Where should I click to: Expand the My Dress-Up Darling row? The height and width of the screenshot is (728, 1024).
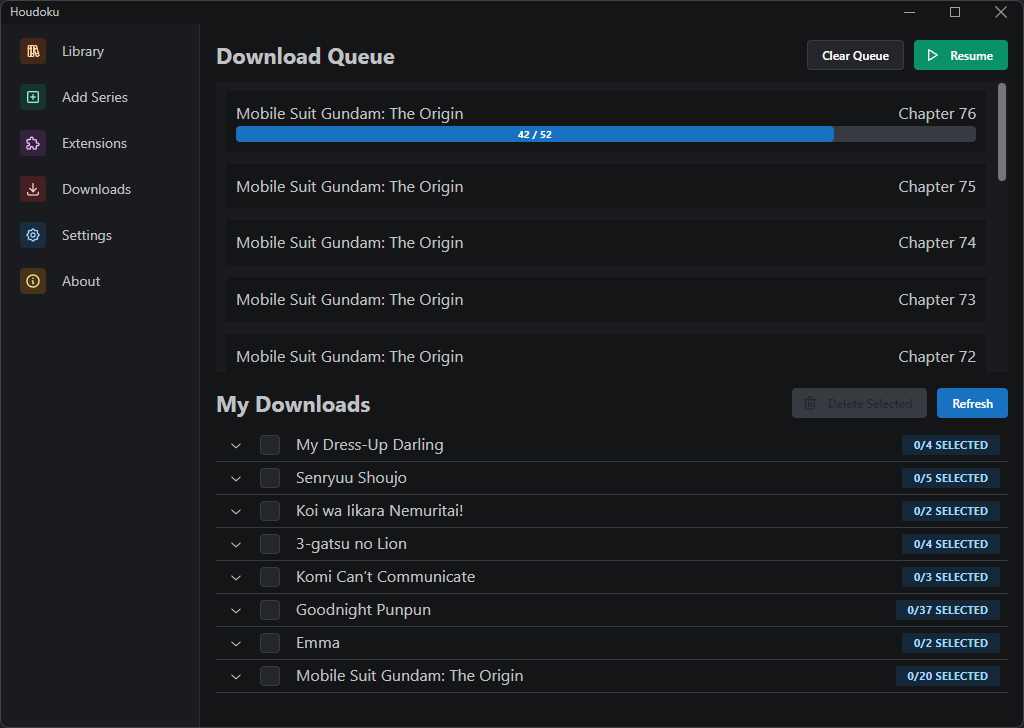[236, 445]
